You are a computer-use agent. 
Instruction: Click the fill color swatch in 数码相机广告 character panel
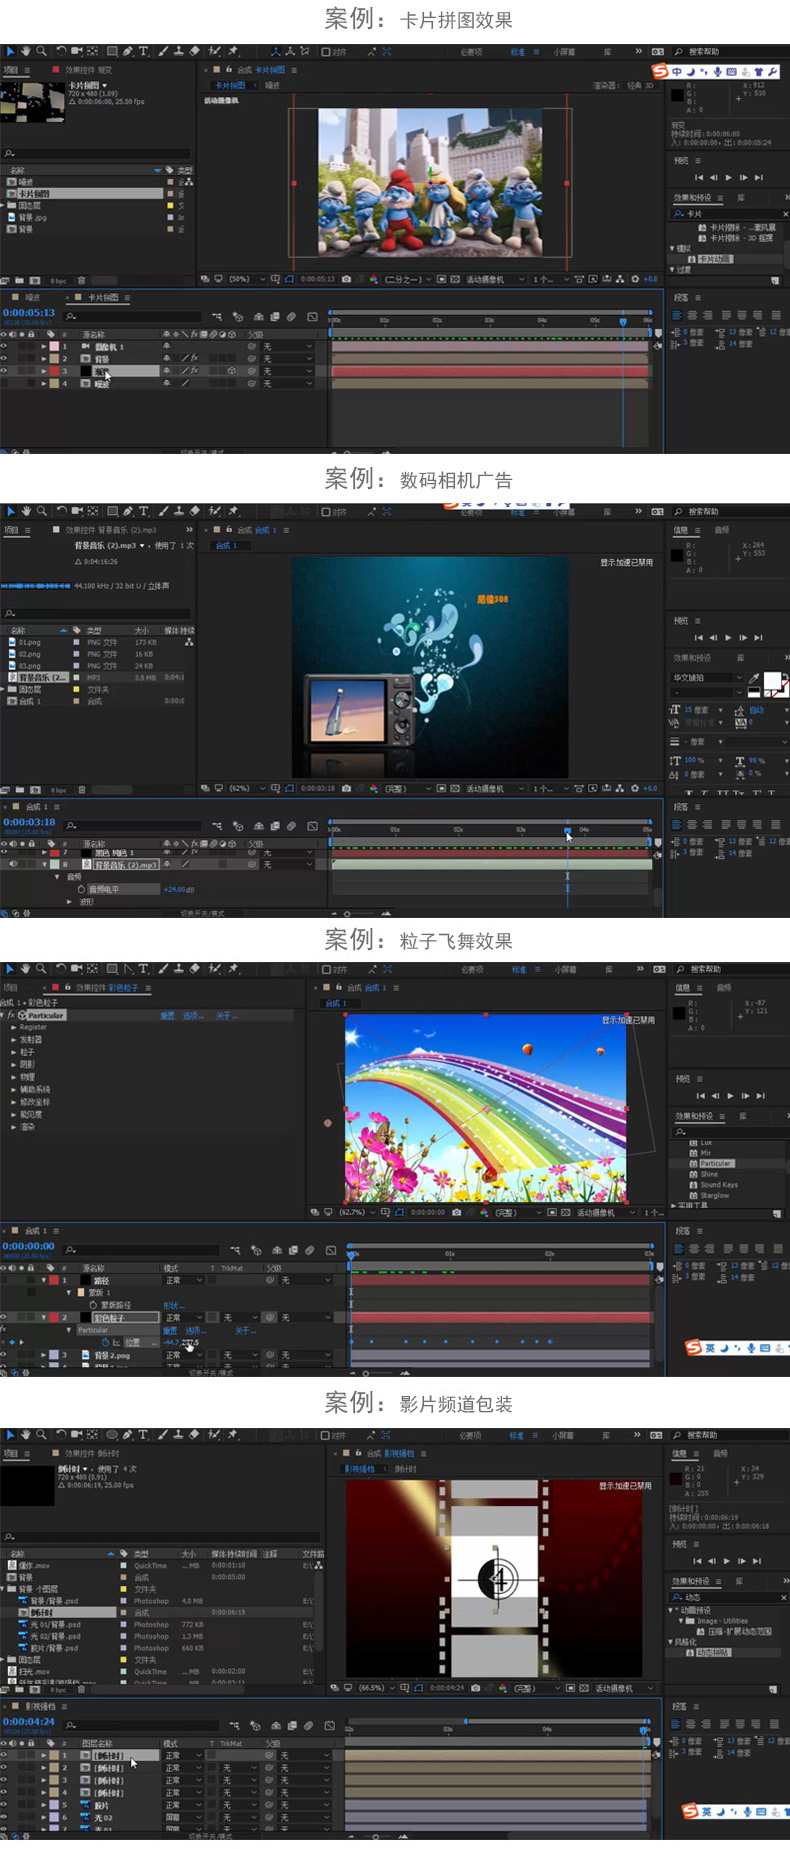click(x=772, y=680)
